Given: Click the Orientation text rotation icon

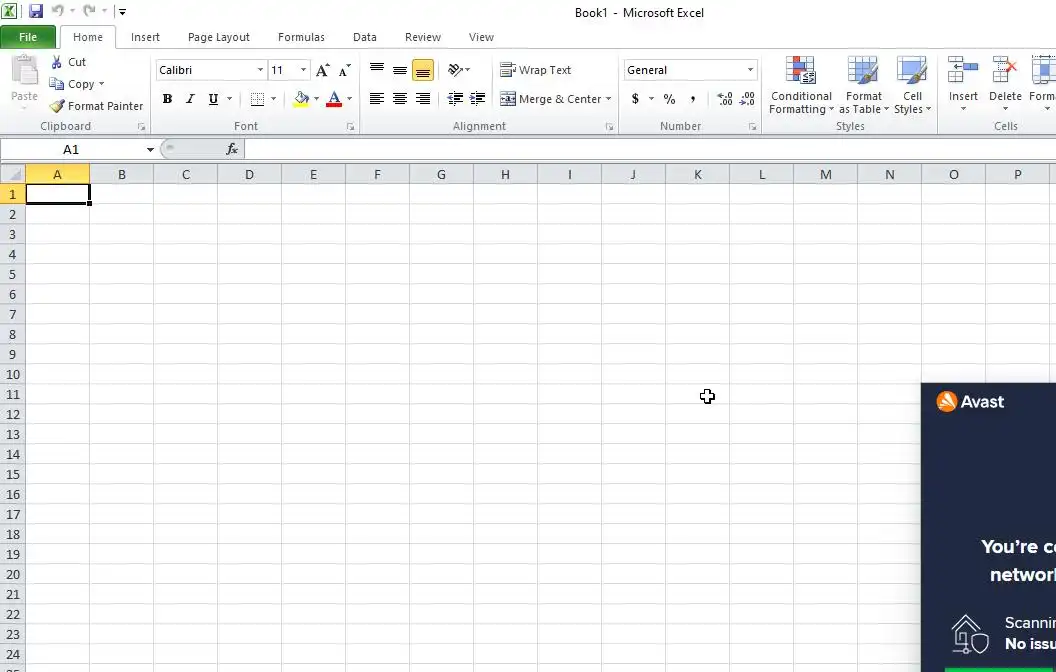Looking at the screenshot, I should (x=456, y=70).
